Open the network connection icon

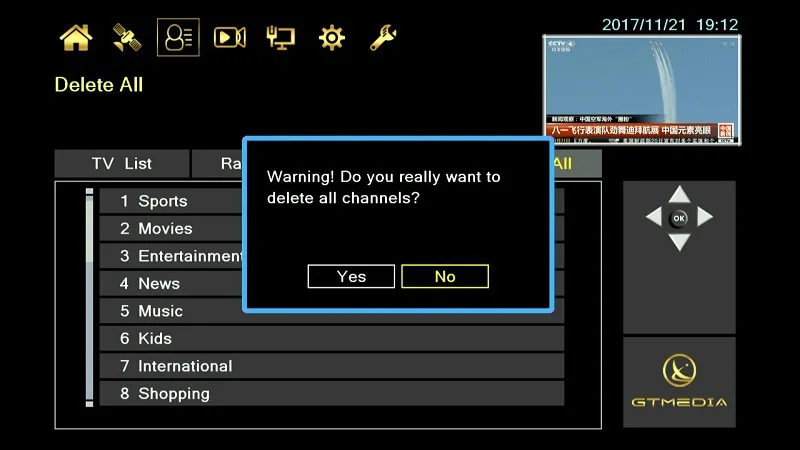pyautogui.click(x=281, y=38)
